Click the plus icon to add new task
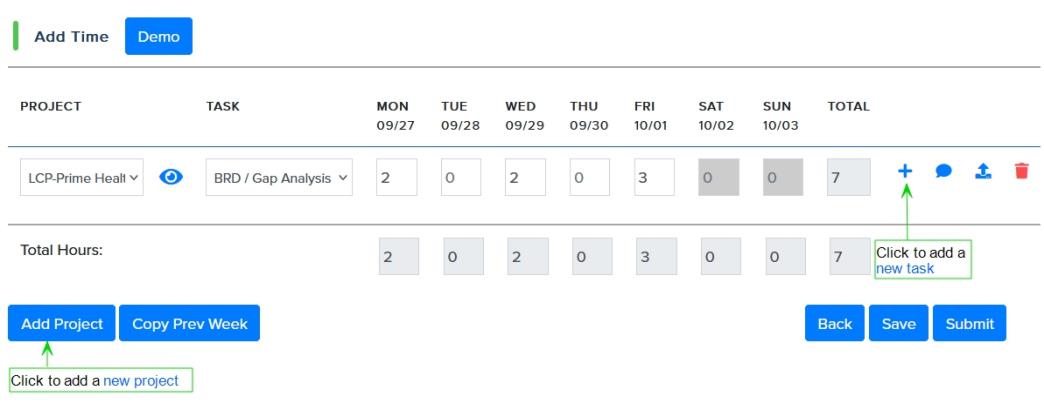Screen dimensions: 1044x410 (904, 171)
